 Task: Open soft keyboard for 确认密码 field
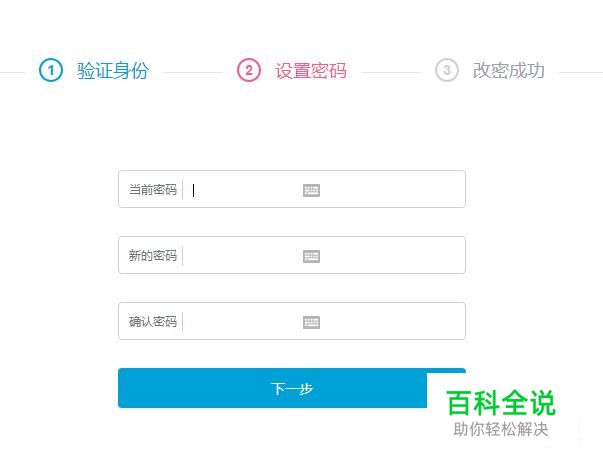[311, 322]
